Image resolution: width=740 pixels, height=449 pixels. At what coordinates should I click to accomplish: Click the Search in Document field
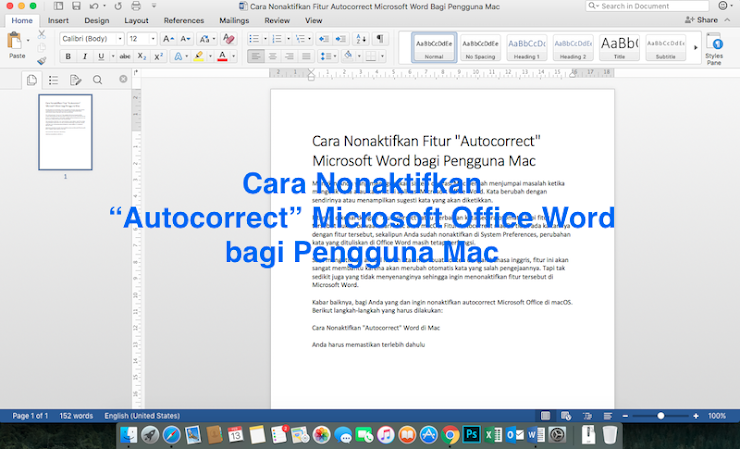[x=647, y=6]
